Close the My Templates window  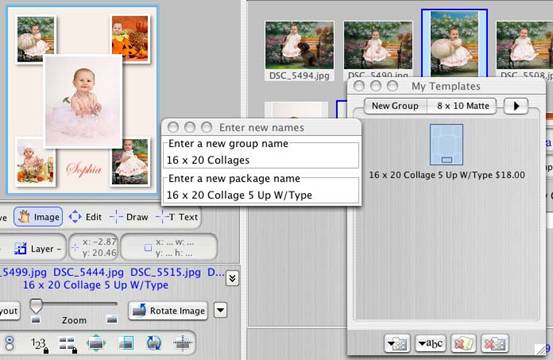[x=359, y=86]
